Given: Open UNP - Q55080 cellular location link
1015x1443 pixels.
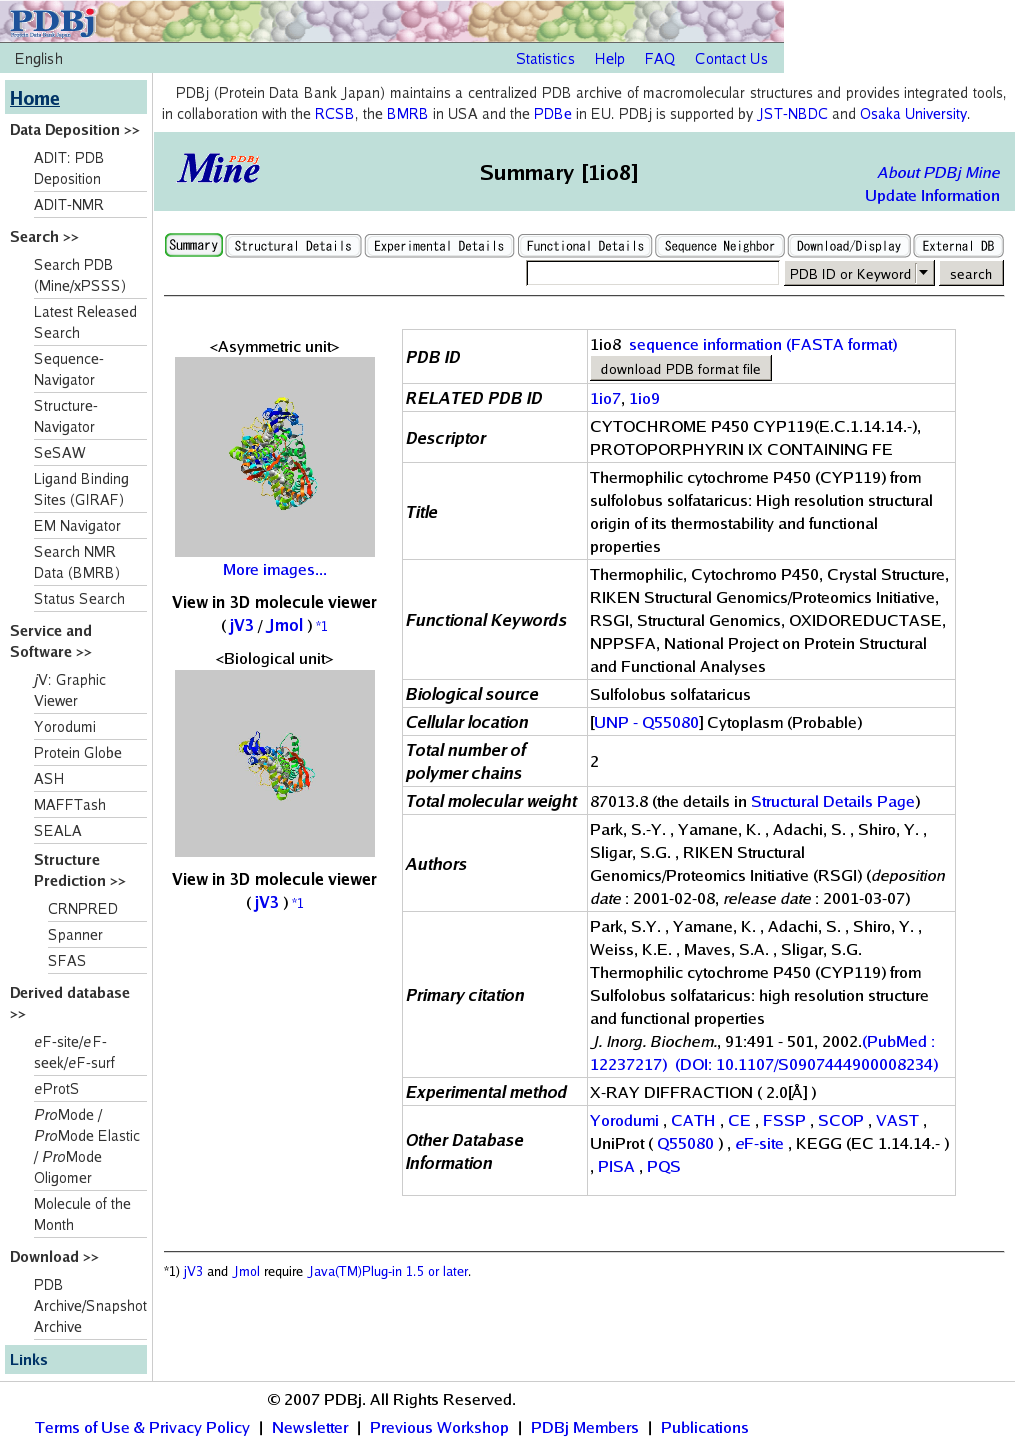Looking at the screenshot, I should [647, 722].
